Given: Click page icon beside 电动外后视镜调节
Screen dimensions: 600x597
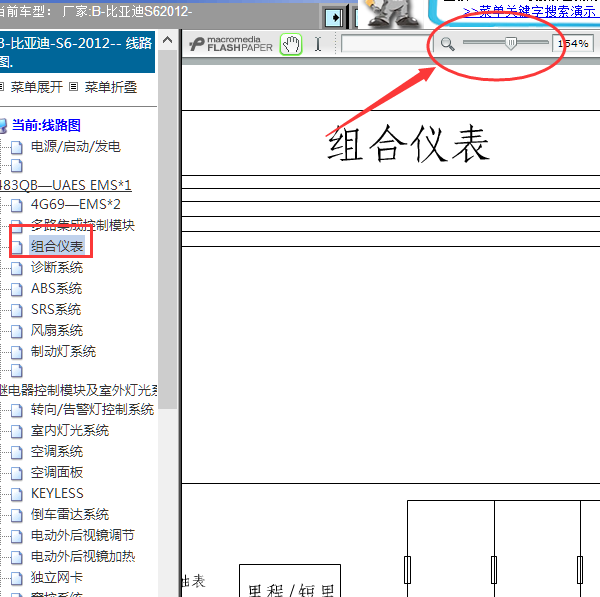Looking at the screenshot, I should 16,537.
